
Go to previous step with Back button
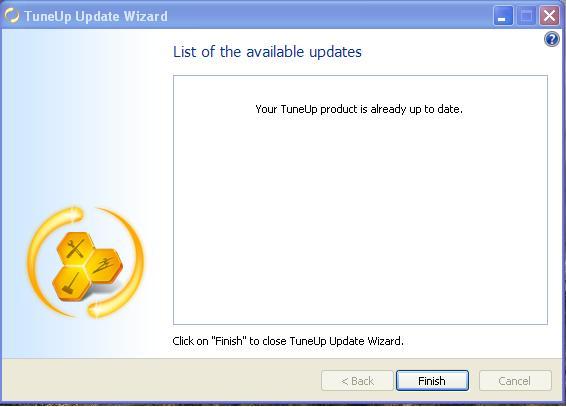pyautogui.click(x=357, y=381)
